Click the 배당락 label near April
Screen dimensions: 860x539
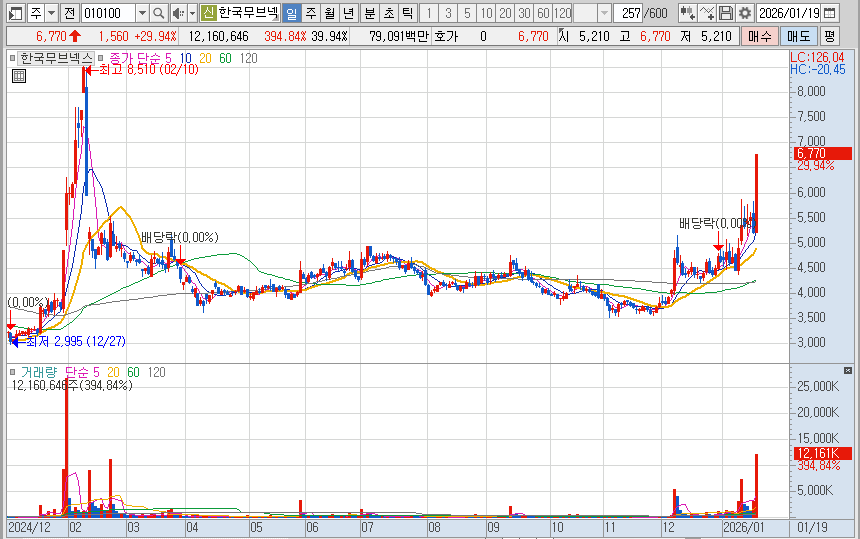tap(180, 237)
